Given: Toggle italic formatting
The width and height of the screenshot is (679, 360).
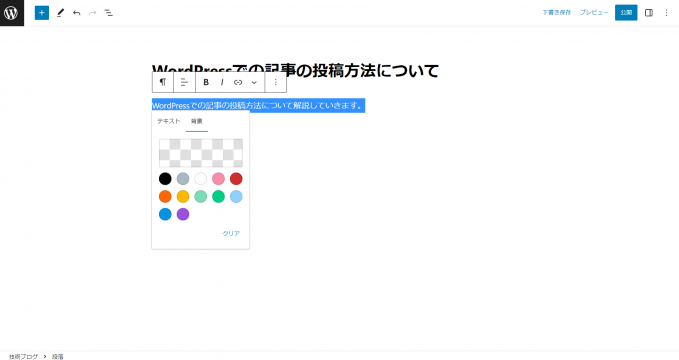Looking at the screenshot, I should [x=222, y=82].
